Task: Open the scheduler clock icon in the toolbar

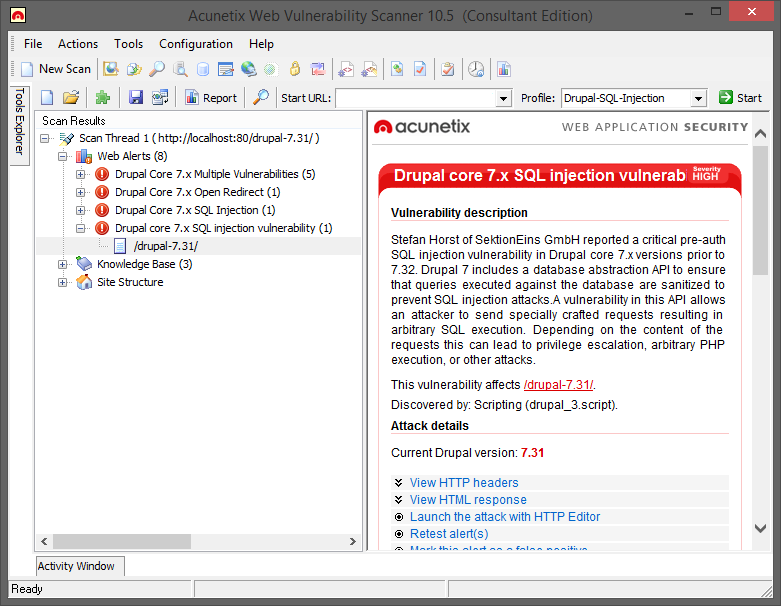Action: 476,69
